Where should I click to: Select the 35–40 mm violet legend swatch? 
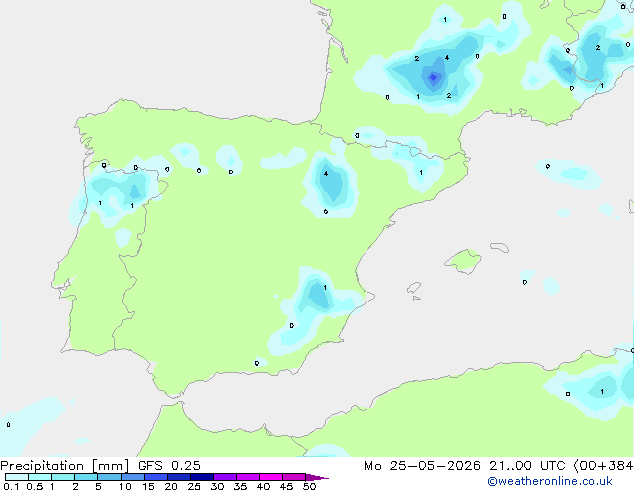pos(248,477)
